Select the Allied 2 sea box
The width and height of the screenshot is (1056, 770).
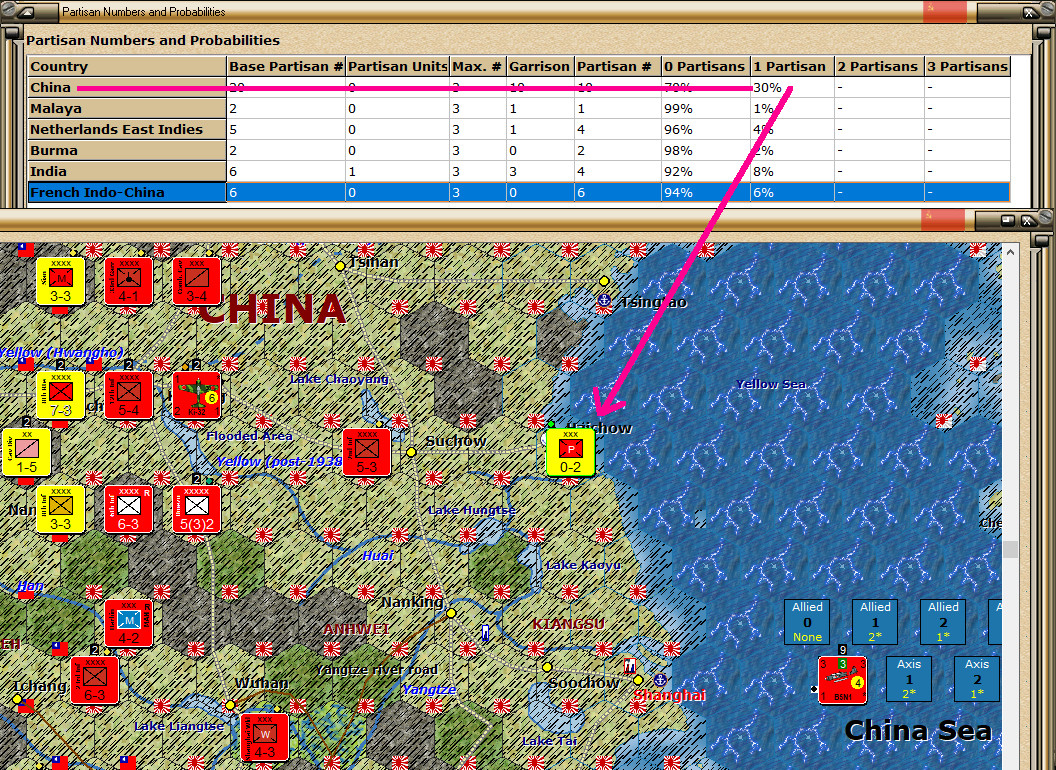coord(943,622)
